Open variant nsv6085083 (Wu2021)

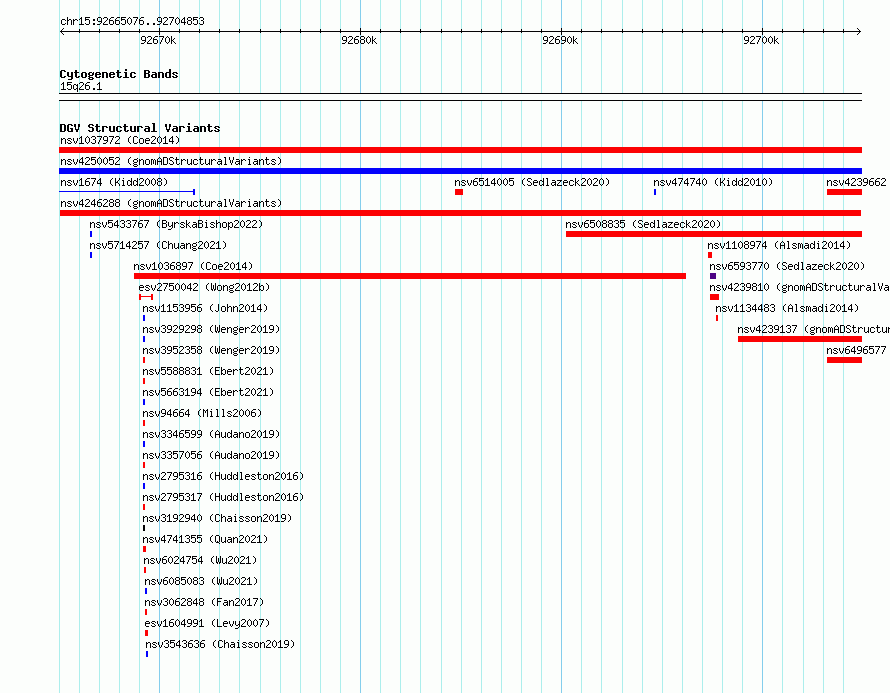pos(201,581)
